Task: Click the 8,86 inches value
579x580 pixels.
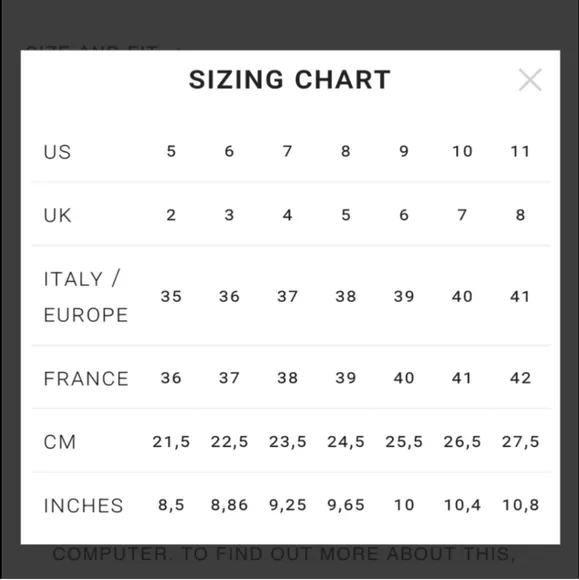Action: (x=229, y=505)
